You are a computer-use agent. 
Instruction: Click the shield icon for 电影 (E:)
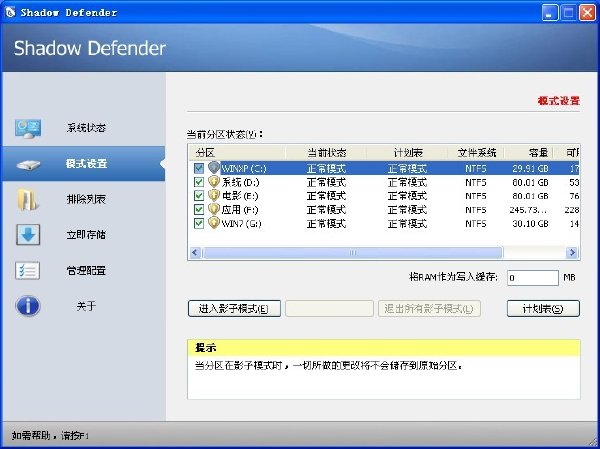point(214,195)
